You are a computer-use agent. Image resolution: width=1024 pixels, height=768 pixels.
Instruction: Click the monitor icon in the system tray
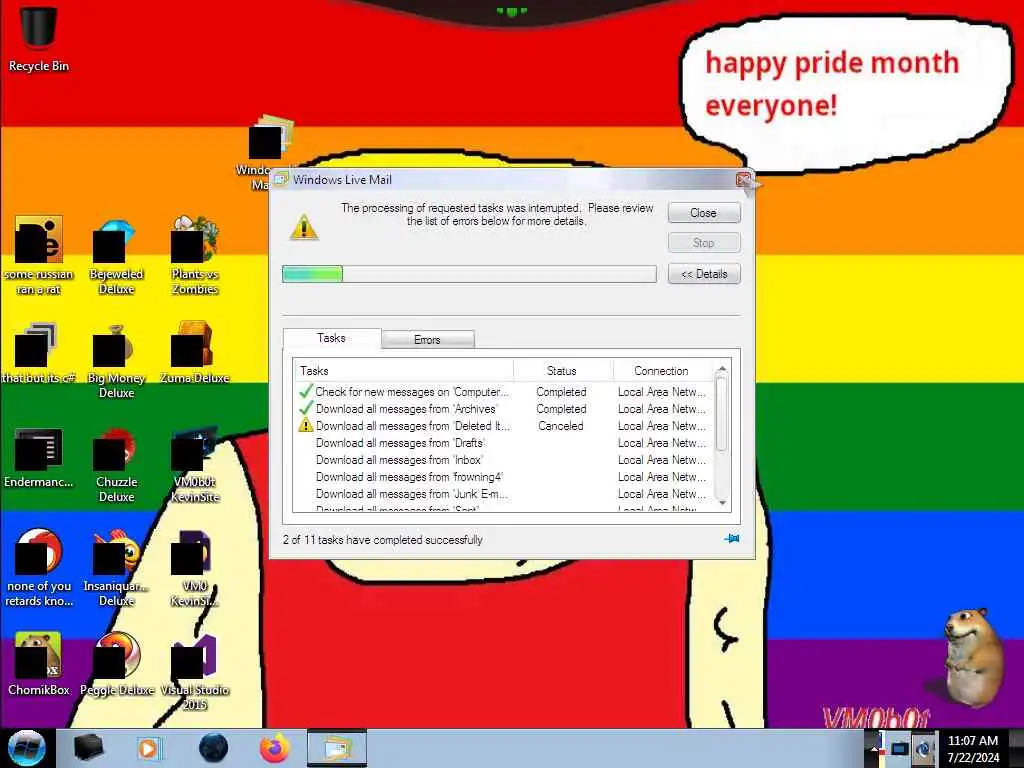(x=899, y=748)
